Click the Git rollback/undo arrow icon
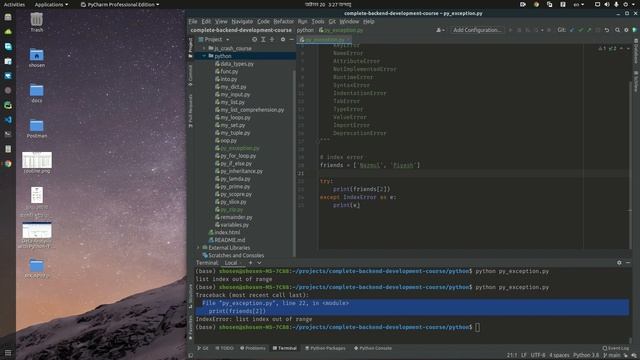This screenshot has height=360, width=640. pyautogui.click(x=607, y=30)
